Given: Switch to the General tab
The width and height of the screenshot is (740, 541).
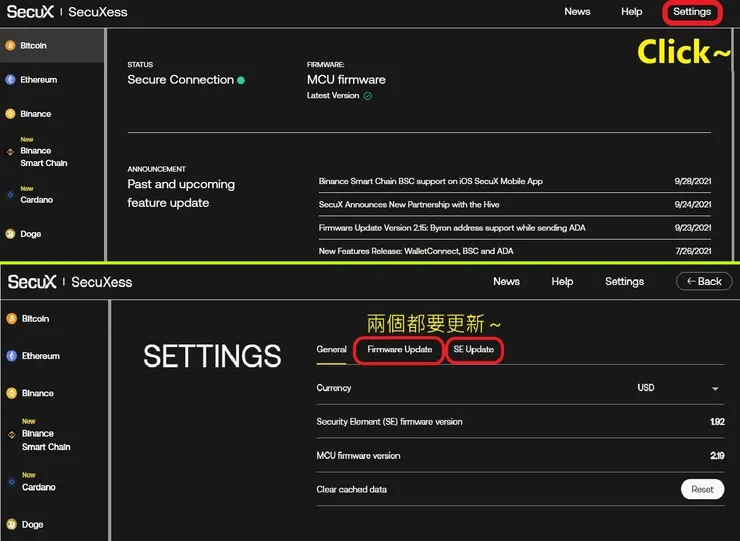Looking at the screenshot, I should (x=331, y=349).
